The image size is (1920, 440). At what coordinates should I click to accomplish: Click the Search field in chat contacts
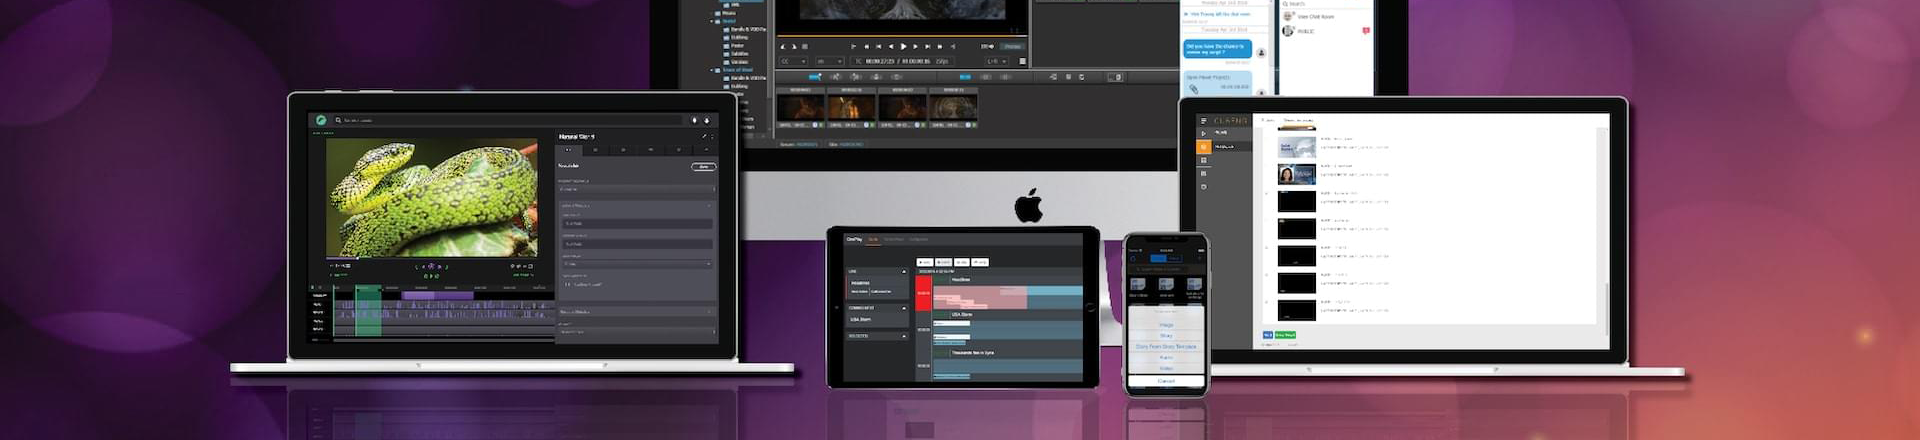1325,4
